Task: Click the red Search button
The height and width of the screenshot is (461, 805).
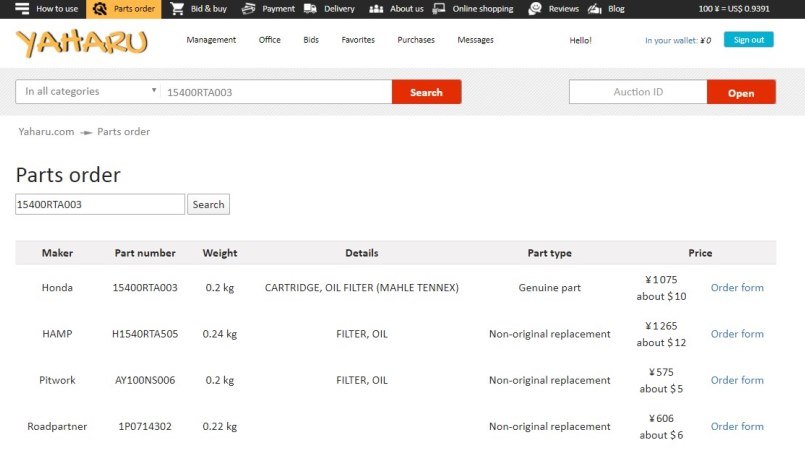Action: (x=426, y=92)
